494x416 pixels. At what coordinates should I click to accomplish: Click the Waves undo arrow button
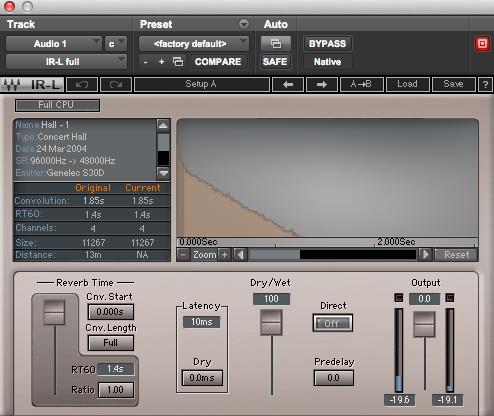(82, 84)
